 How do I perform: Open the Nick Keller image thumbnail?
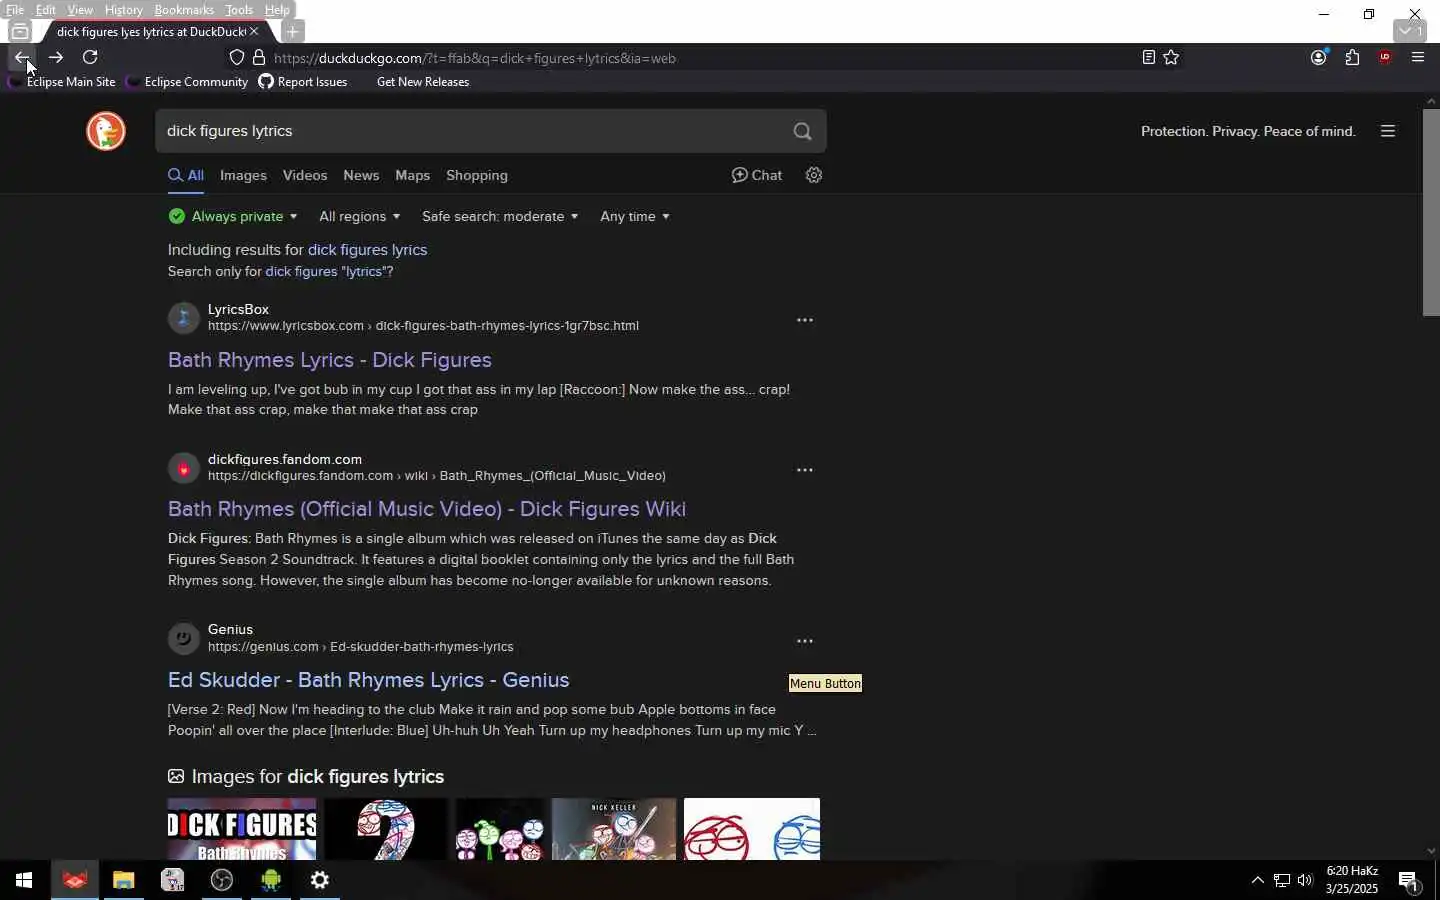[x=614, y=829]
